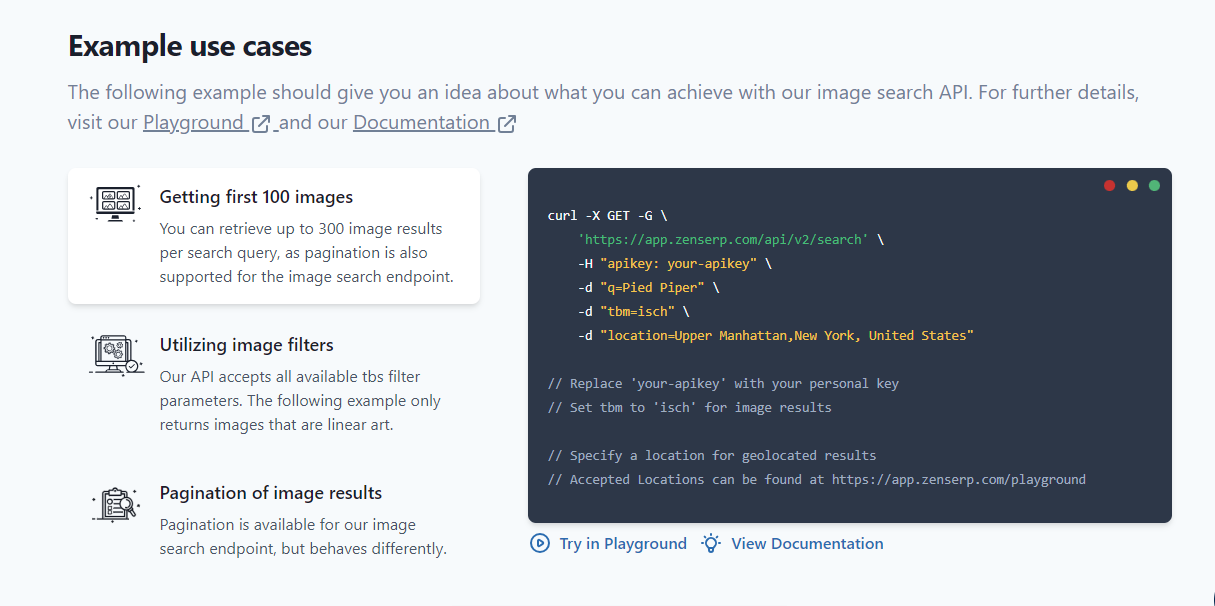1215x606 pixels.
Task: Click the description 'Pagination is available'
Action: click(x=303, y=537)
